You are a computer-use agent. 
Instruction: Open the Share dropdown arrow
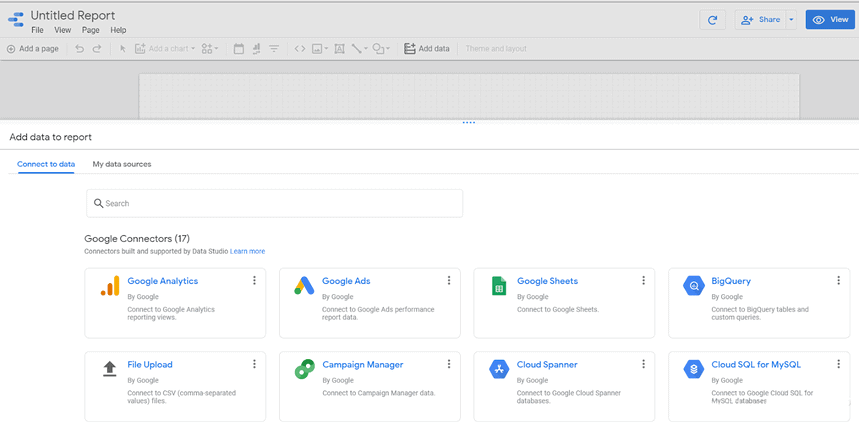tap(791, 20)
